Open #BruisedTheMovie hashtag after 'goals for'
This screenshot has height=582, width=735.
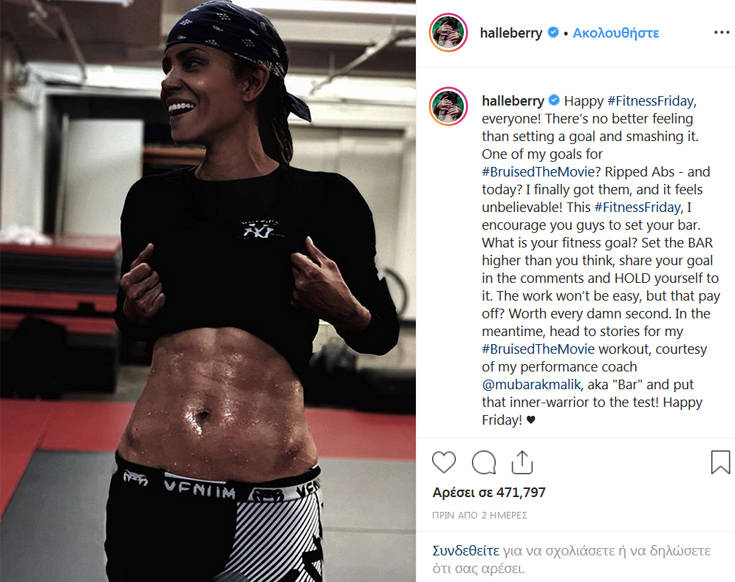click(x=538, y=172)
